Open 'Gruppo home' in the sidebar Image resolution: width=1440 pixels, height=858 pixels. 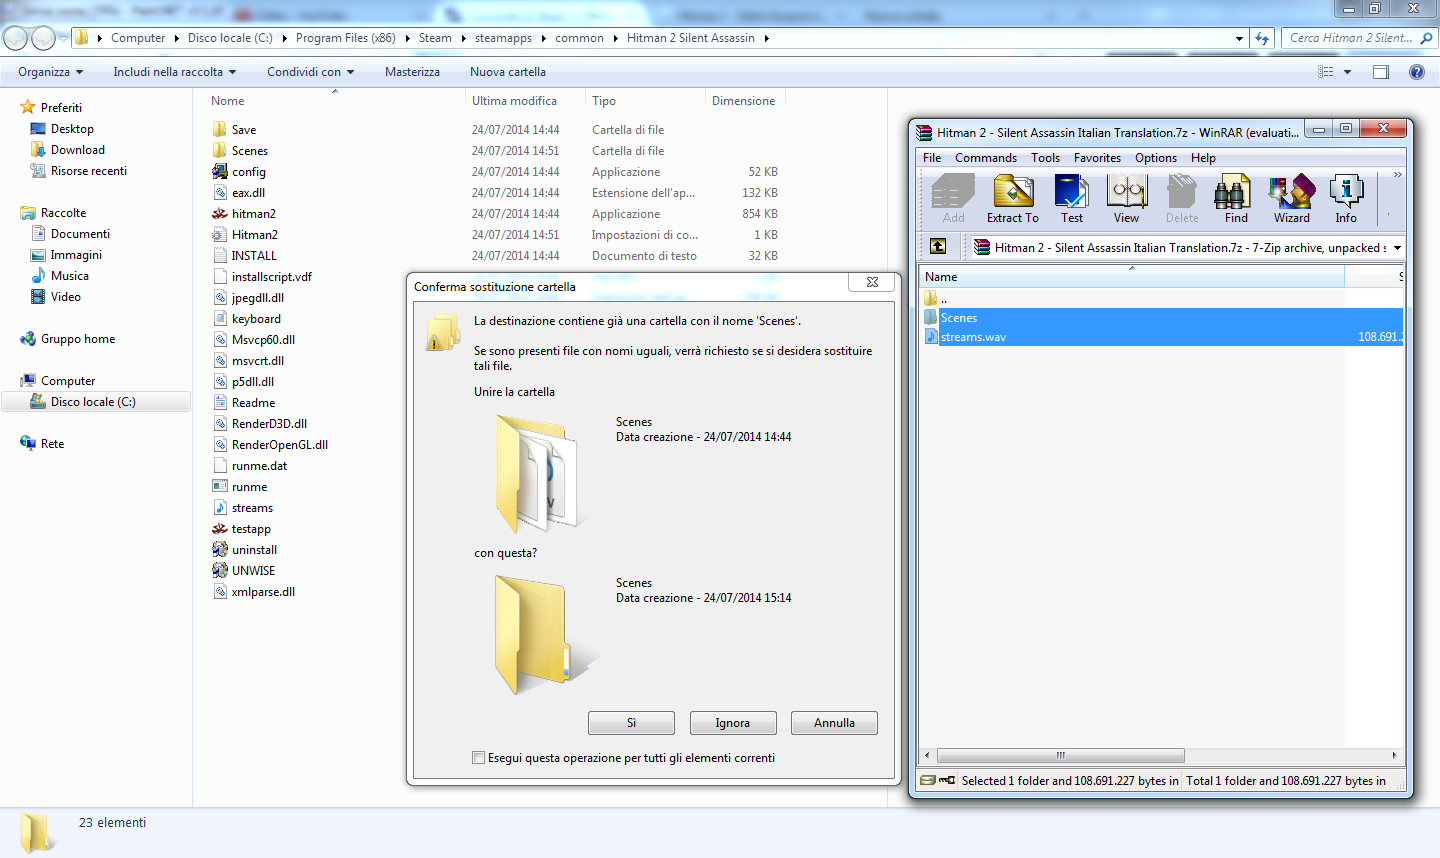[x=78, y=339]
